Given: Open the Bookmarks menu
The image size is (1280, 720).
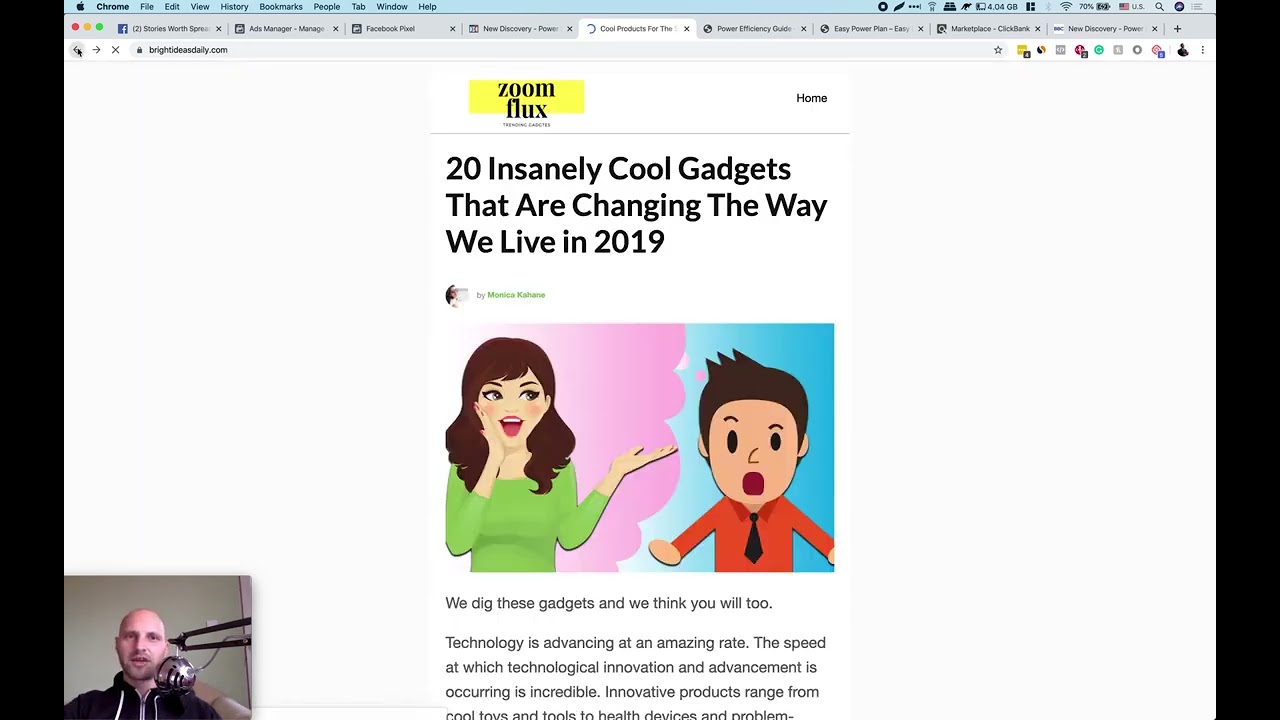Looking at the screenshot, I should [x=281, y=7].
